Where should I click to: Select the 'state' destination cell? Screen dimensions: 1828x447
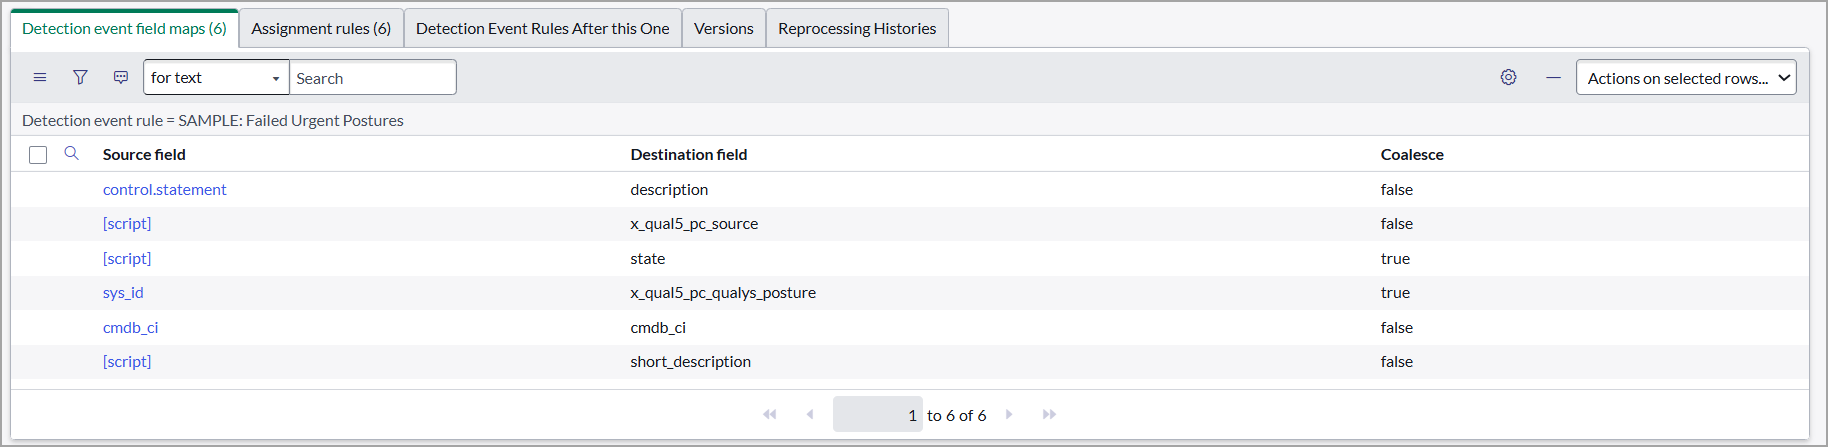(x=648, y=258)
